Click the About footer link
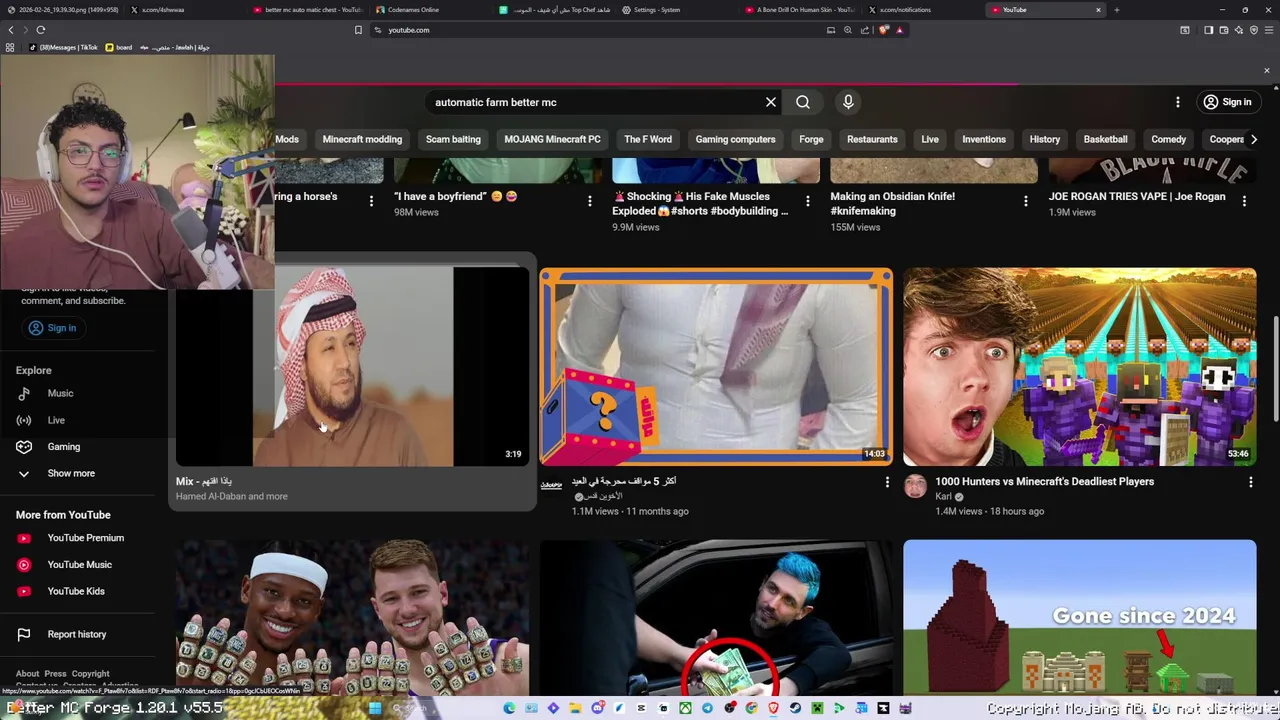 point(27,674)
